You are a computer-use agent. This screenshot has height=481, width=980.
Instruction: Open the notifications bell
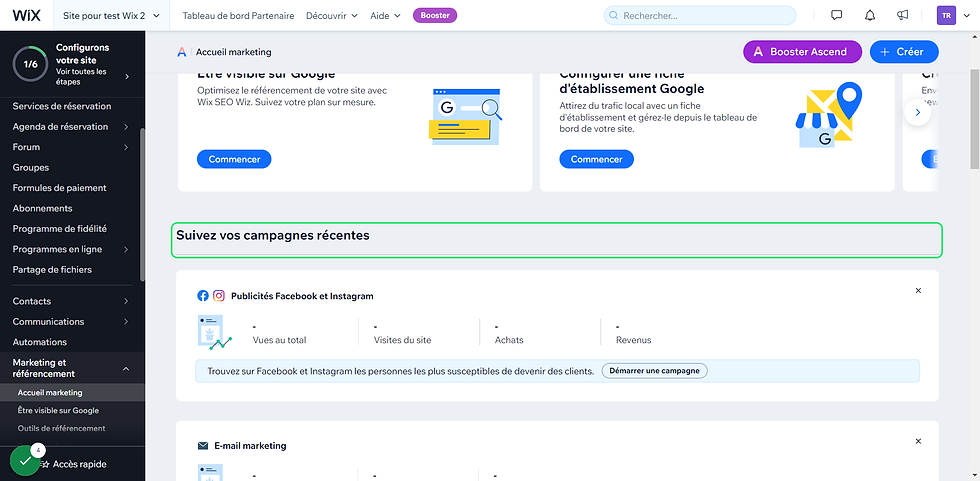tap(869, 15)
